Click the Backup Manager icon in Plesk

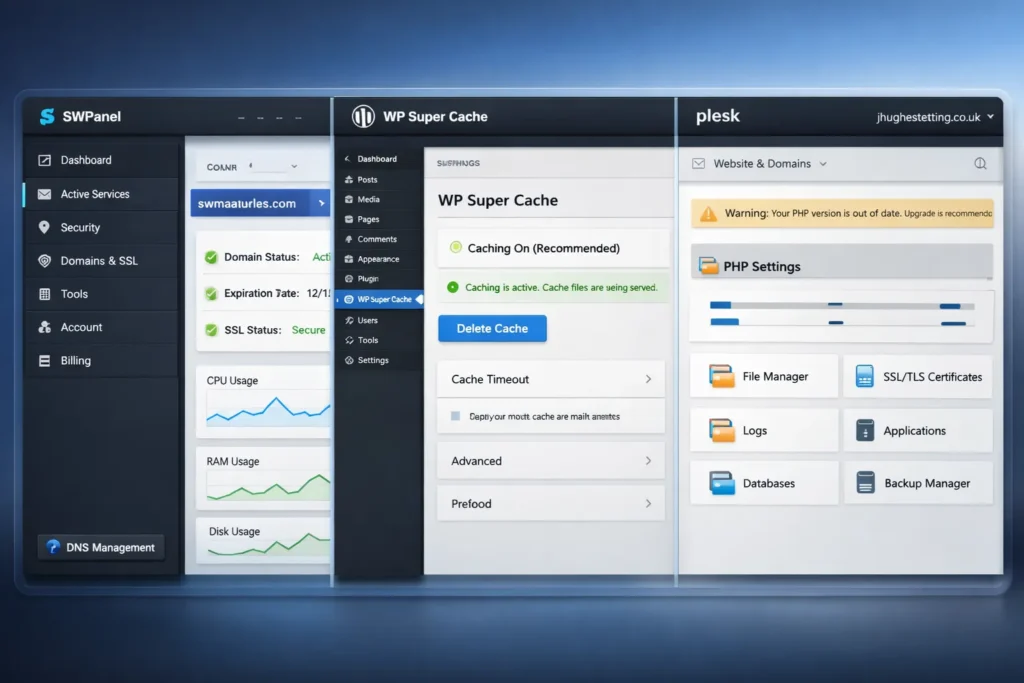[x=865, y=483]
